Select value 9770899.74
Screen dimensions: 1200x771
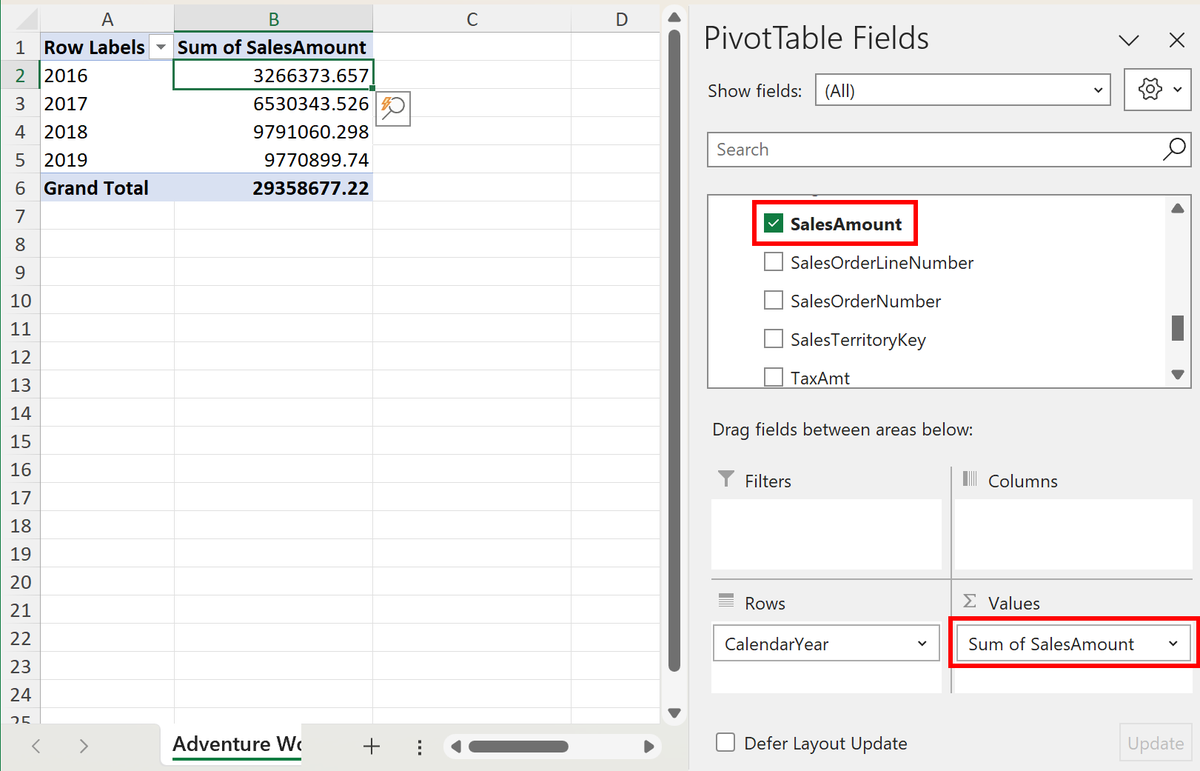273,160
